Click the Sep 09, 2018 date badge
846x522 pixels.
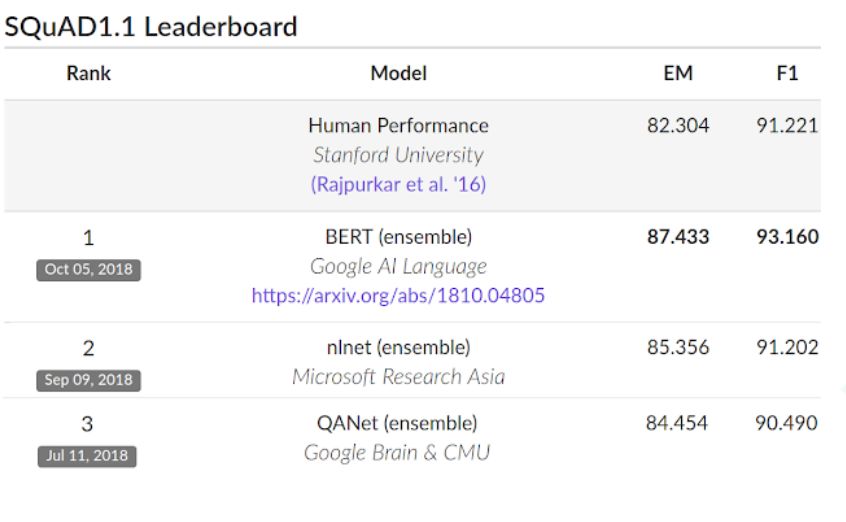click(x=88, y=380)
